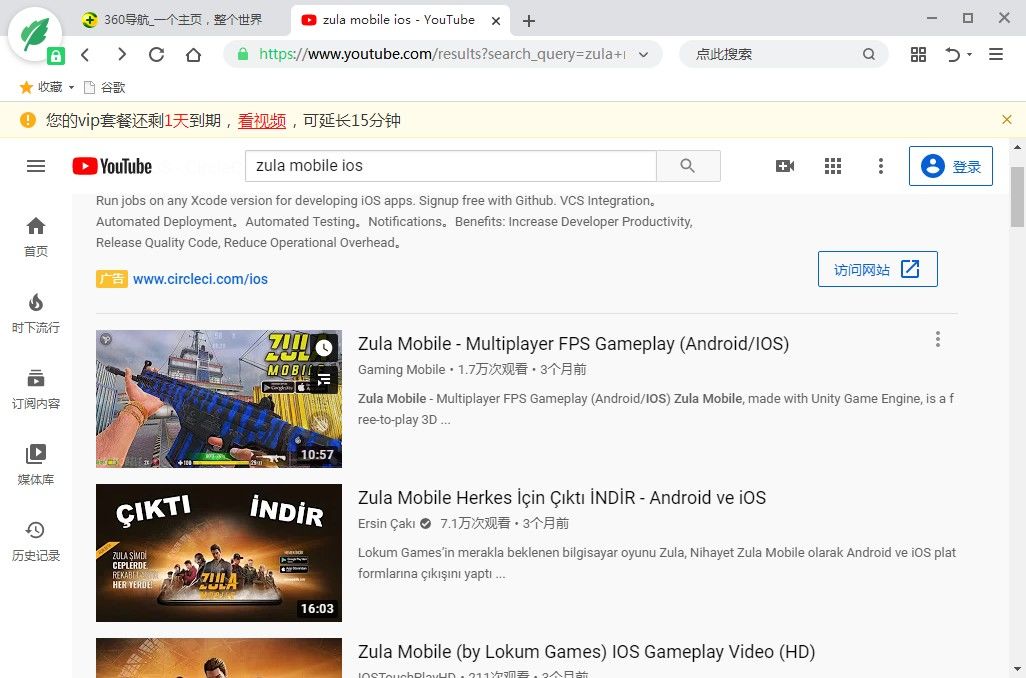The height and width of the screenshot is (678, 1026).
Task: Click the scrollbar up arrow
Action: pos(1017,147)
